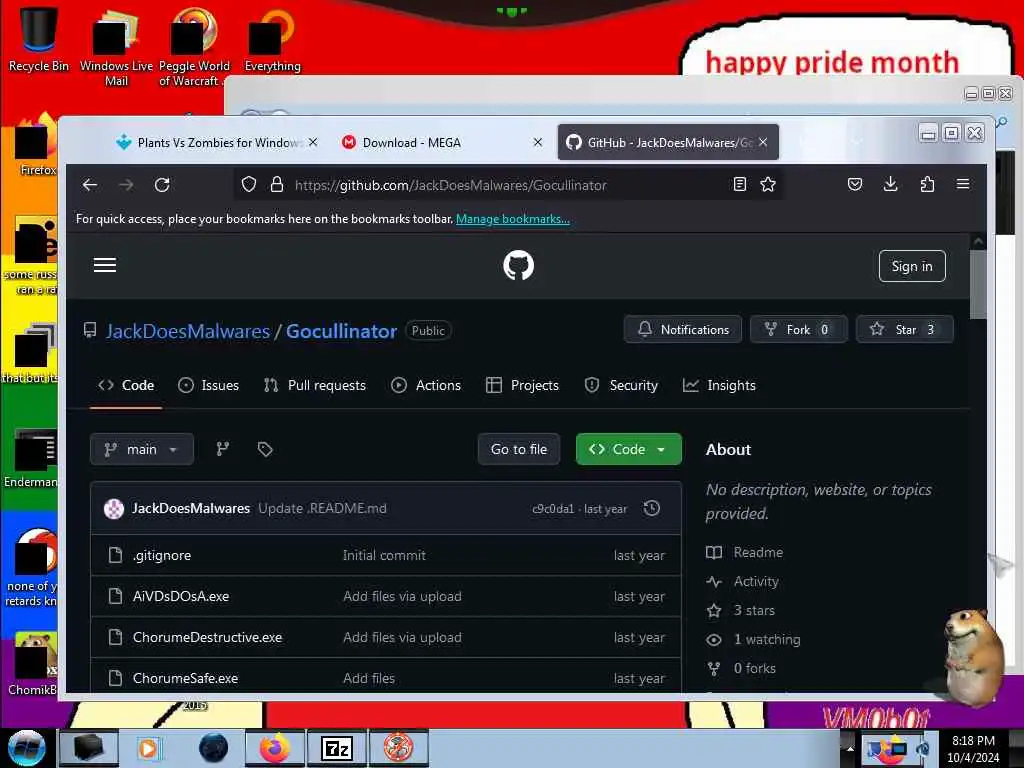Screen dimensions: 1024x768
Task: Open the media player taskbar icon
Action: click(149, 748)
